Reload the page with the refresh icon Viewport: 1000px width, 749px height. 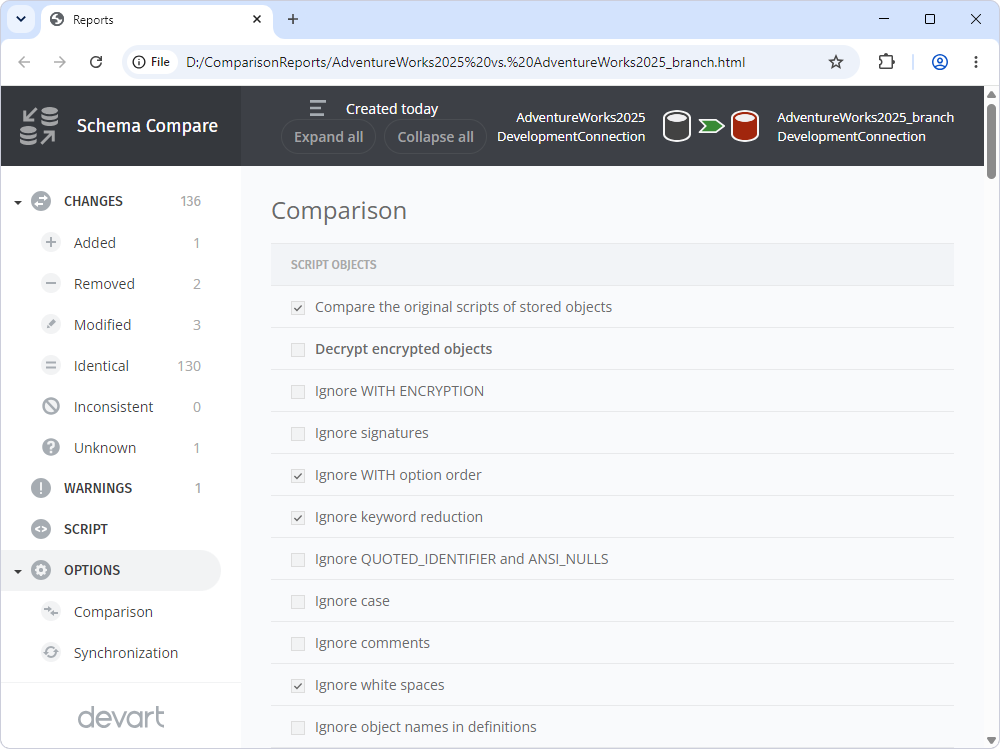click(96, 62)
